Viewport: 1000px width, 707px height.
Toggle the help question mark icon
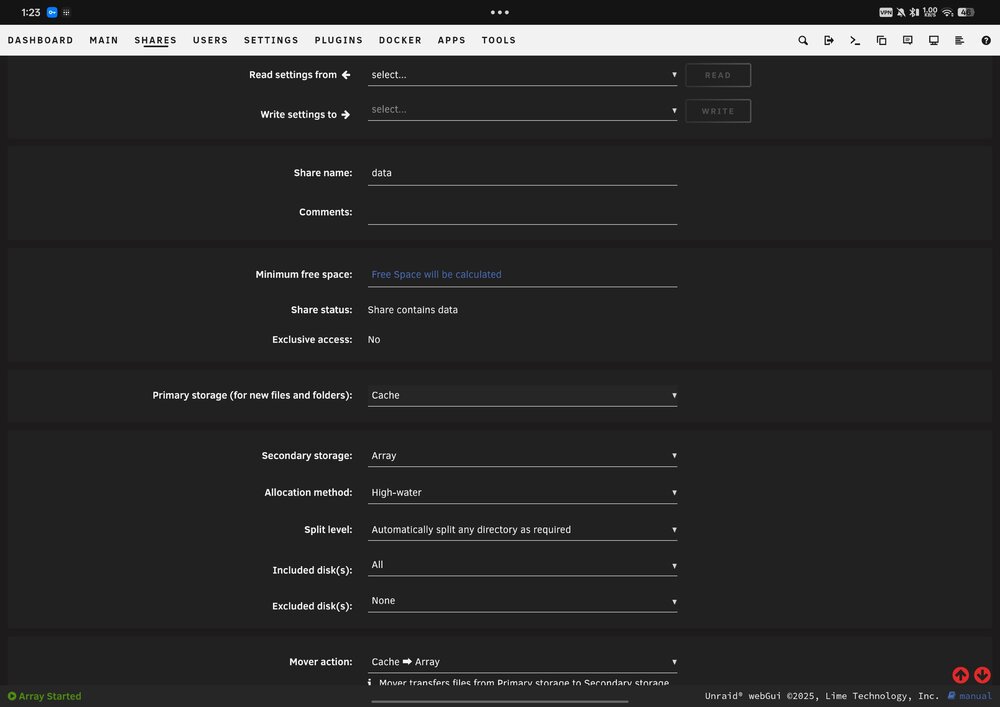pyautogui.click(x=986, y=40)
